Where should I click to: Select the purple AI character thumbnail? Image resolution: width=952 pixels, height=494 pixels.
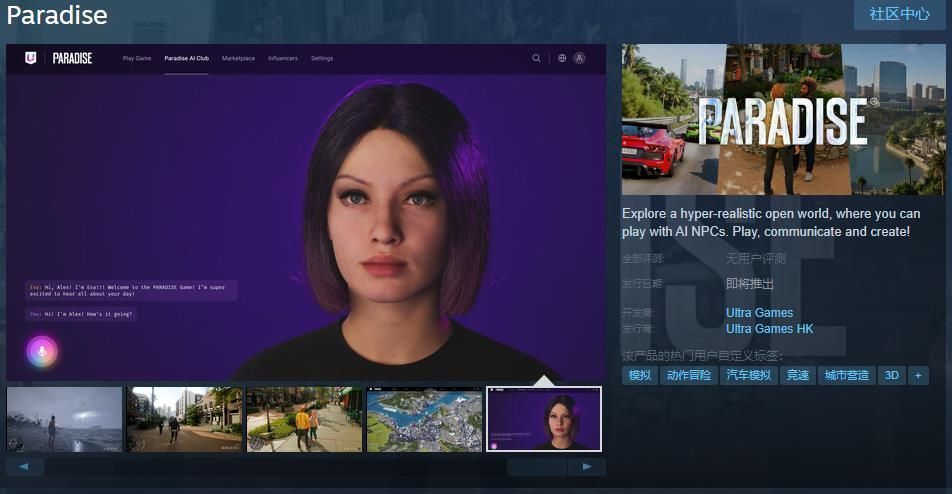pyautogui.click(x=544, y=419)
